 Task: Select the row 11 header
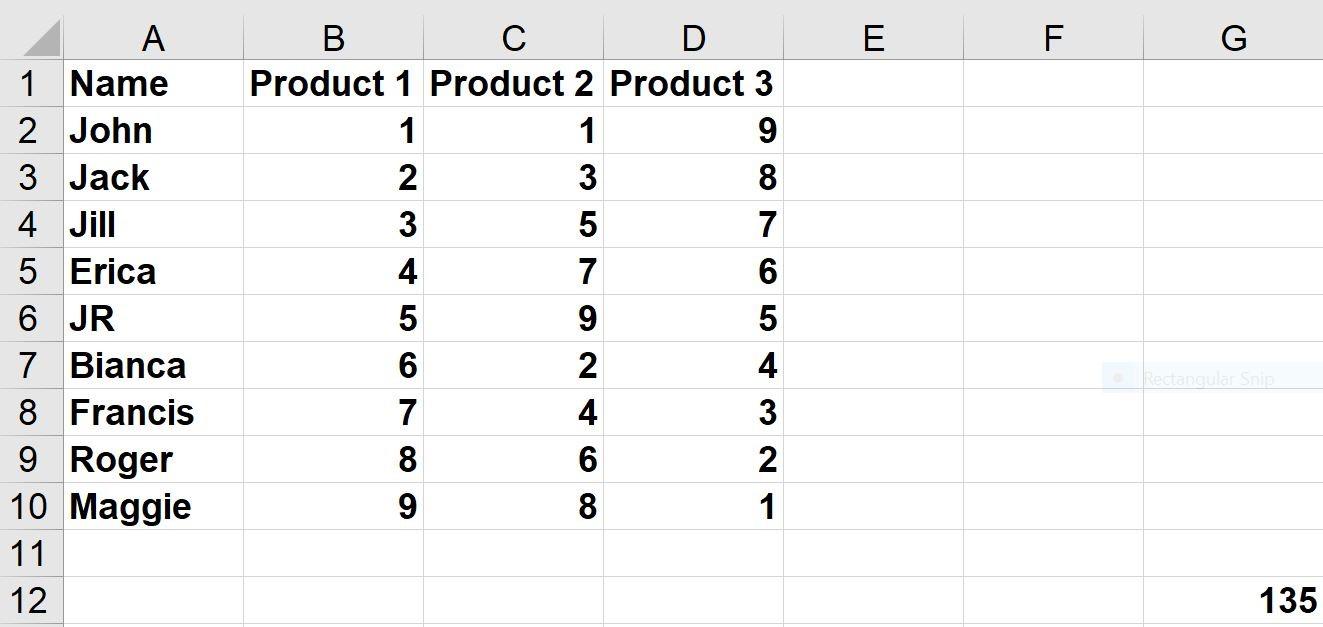pyautogui.click(x=30, y=553)
